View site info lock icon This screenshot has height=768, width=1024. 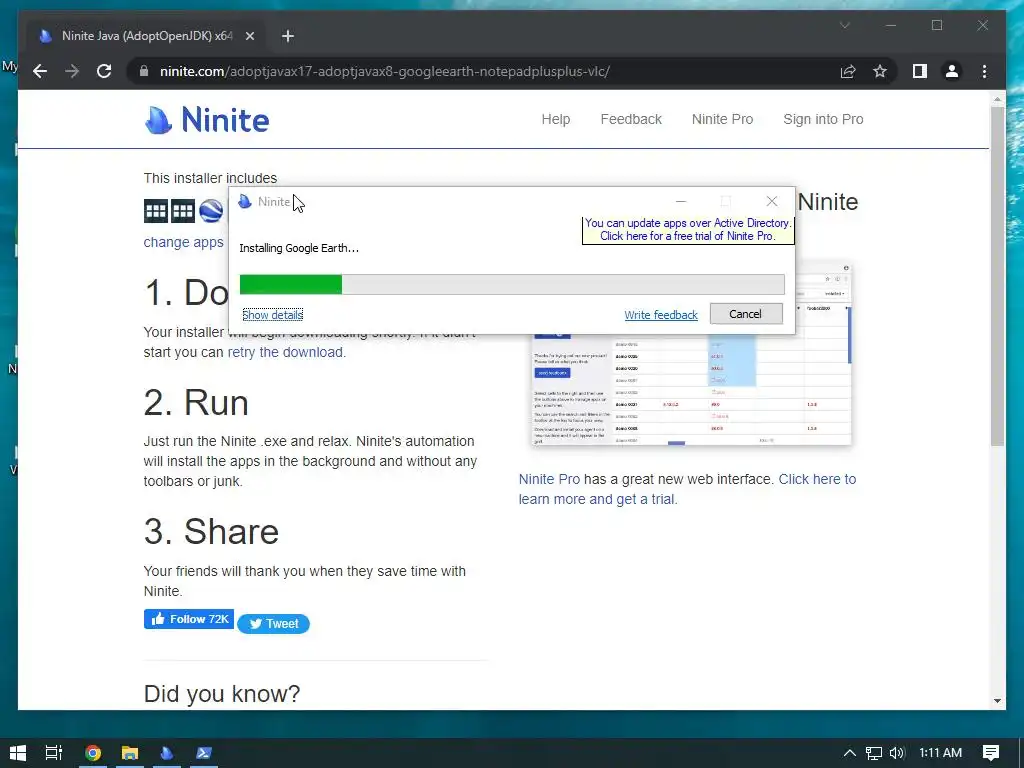144,71
